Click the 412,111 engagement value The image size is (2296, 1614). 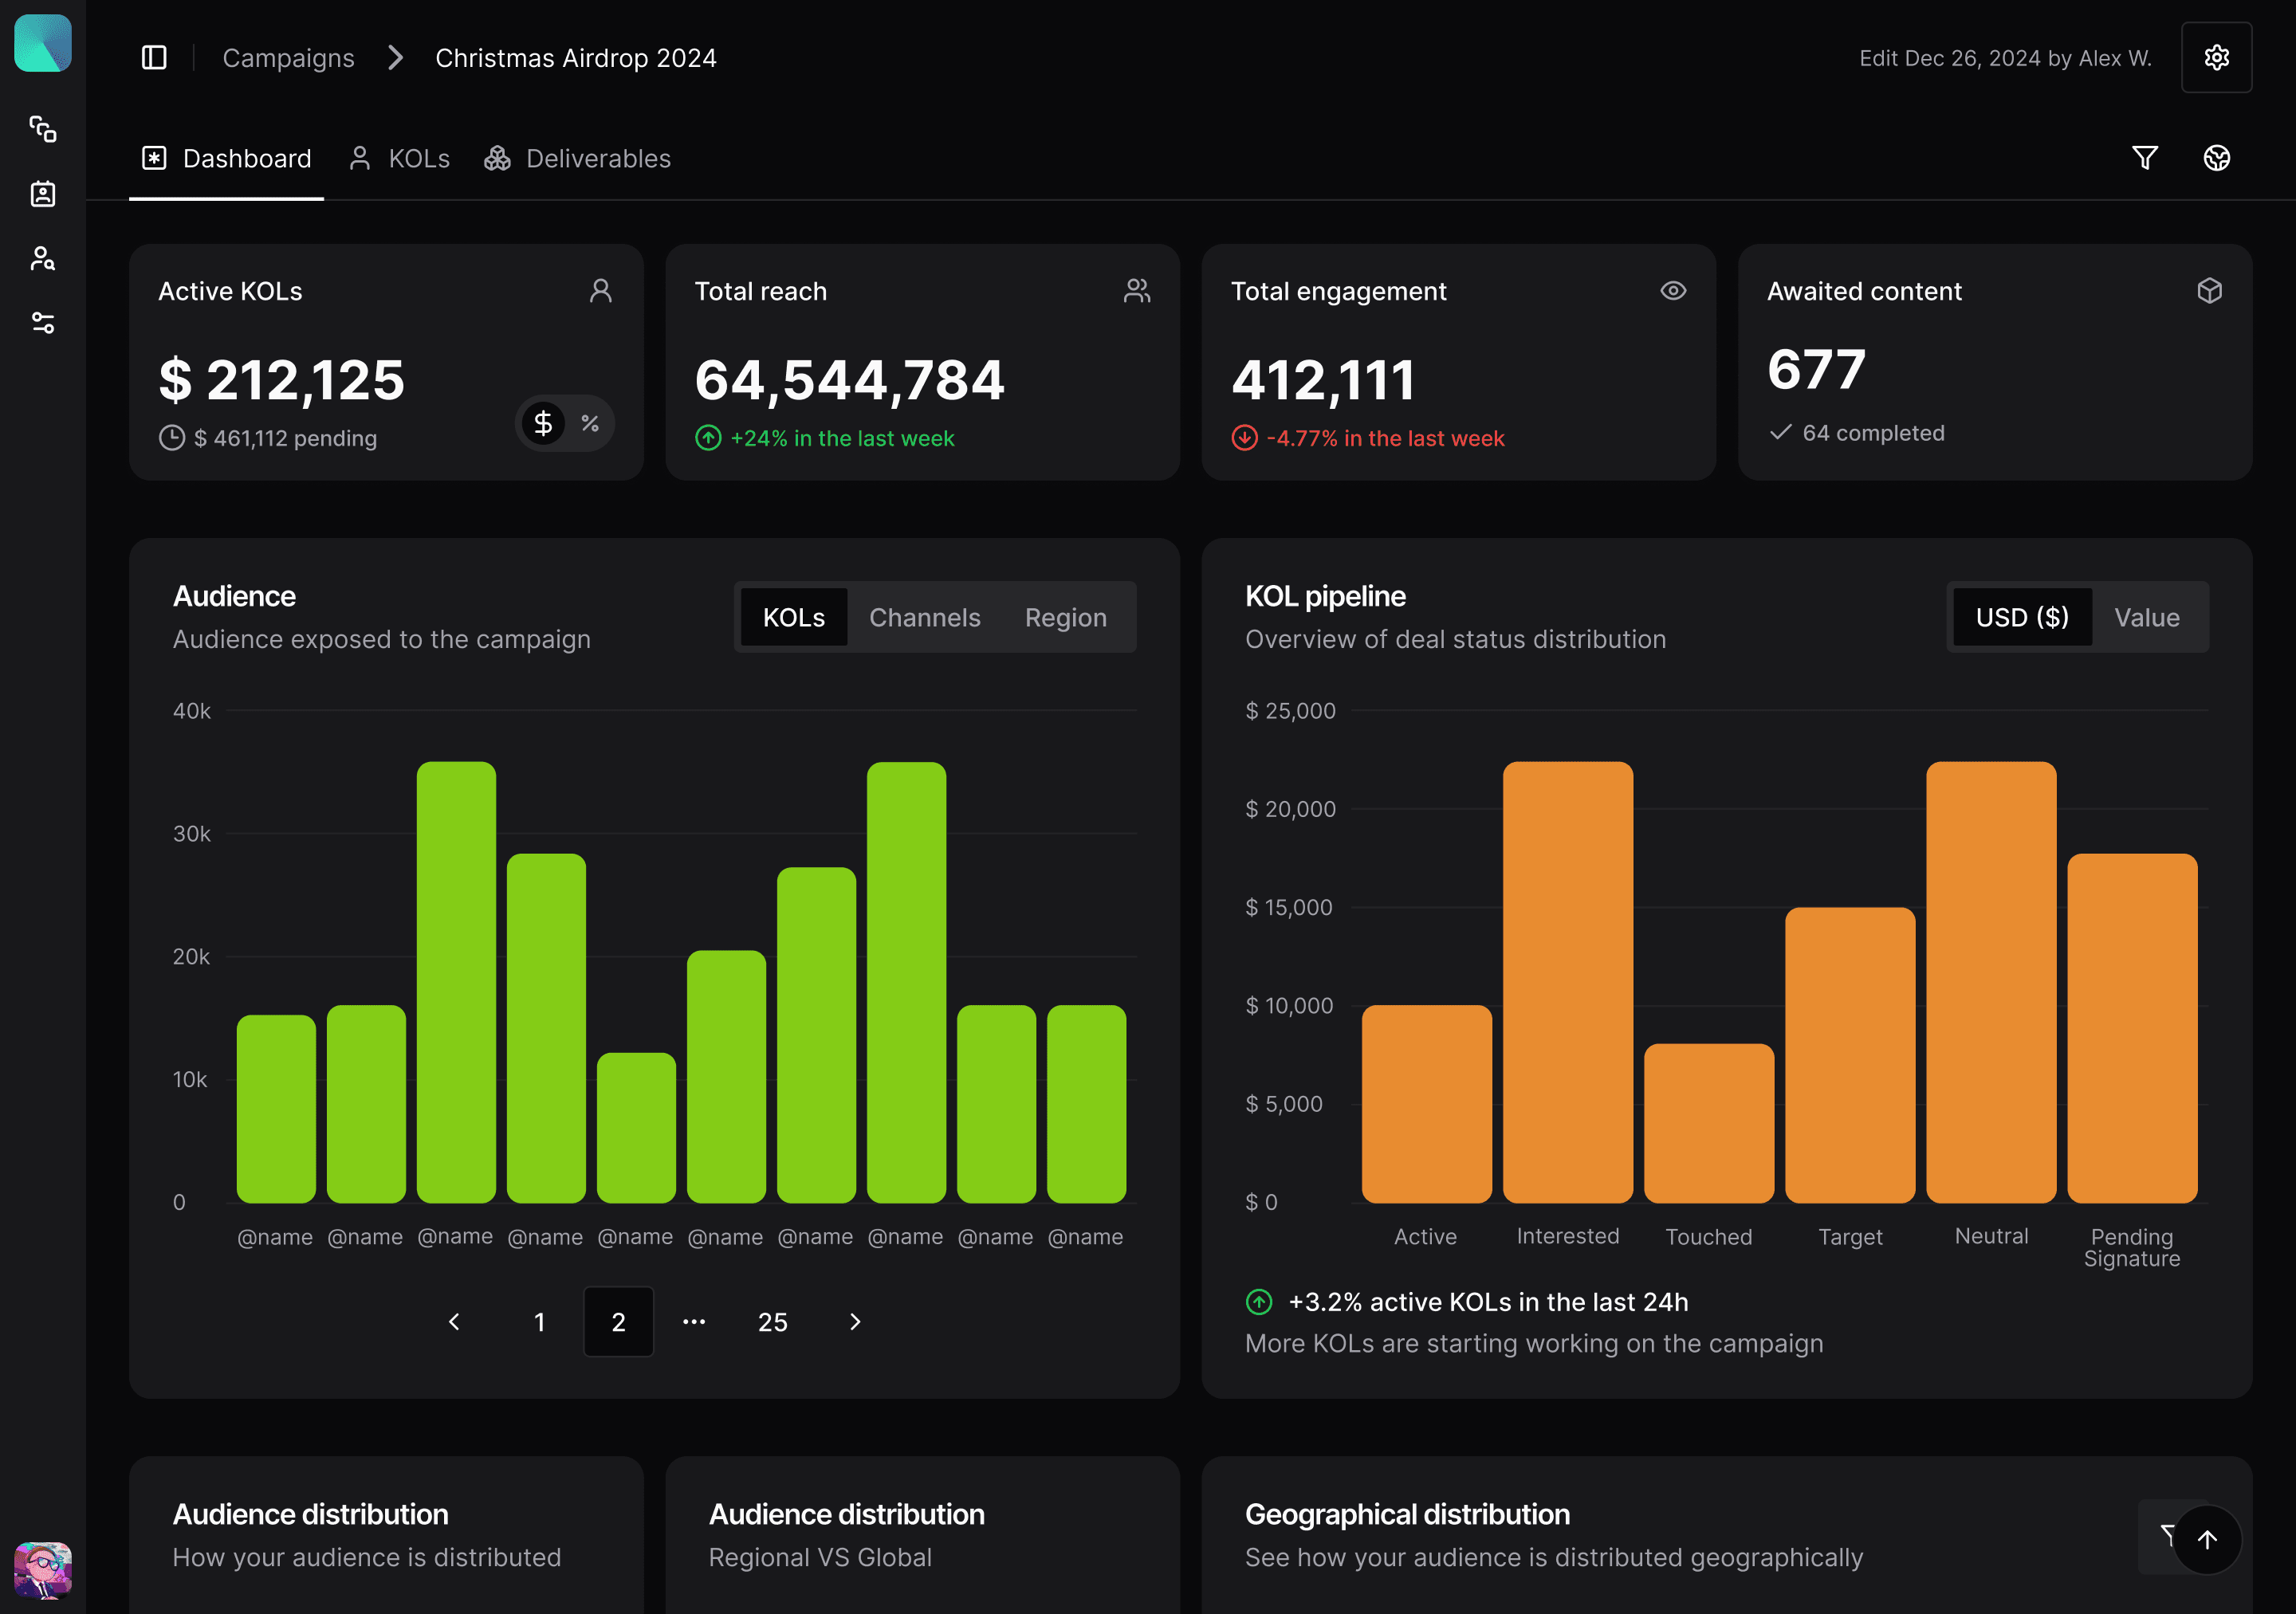(x=1323, y=380)
